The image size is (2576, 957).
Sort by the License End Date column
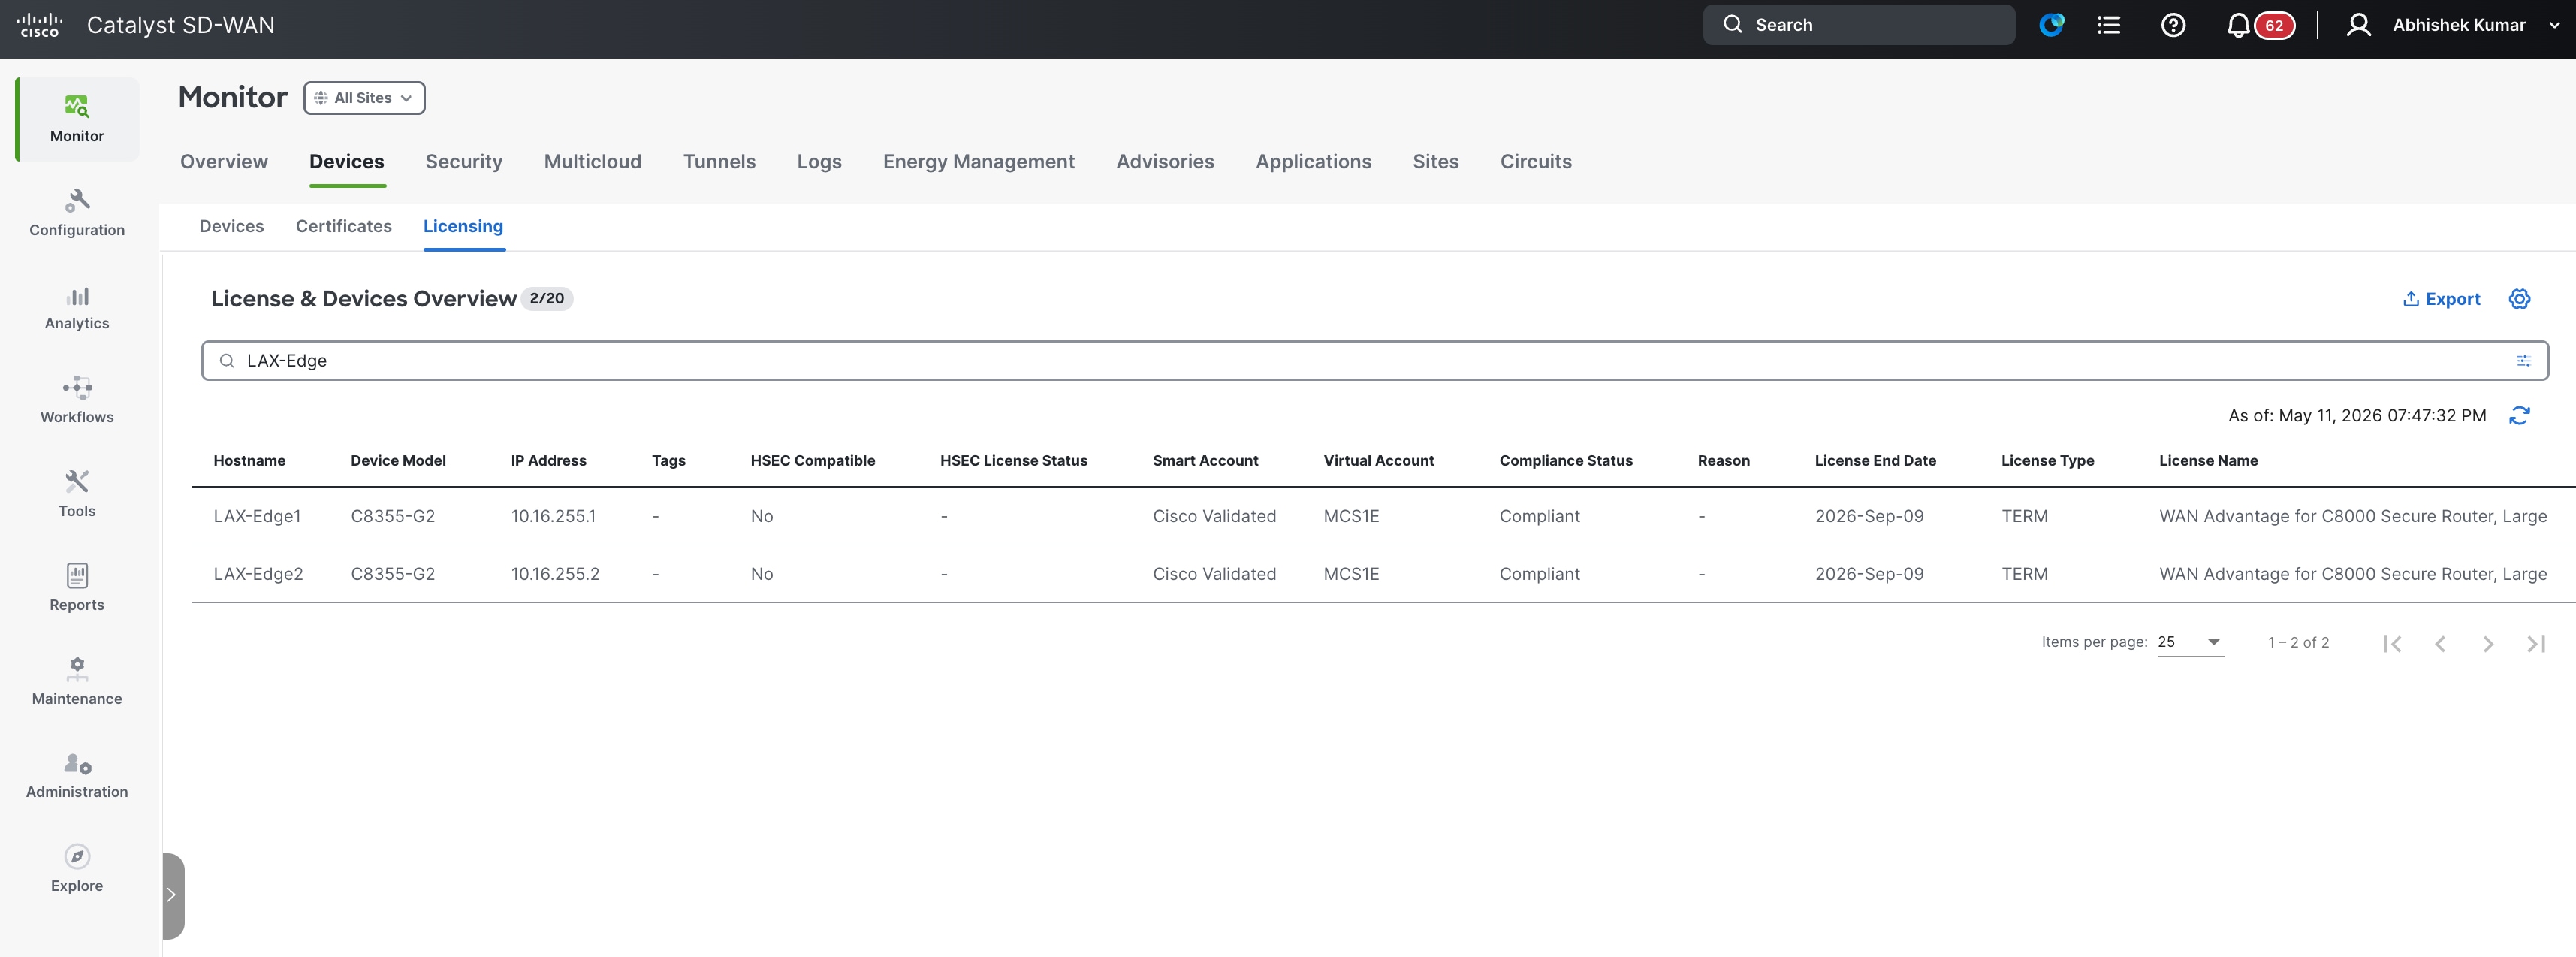(1875, 461)
